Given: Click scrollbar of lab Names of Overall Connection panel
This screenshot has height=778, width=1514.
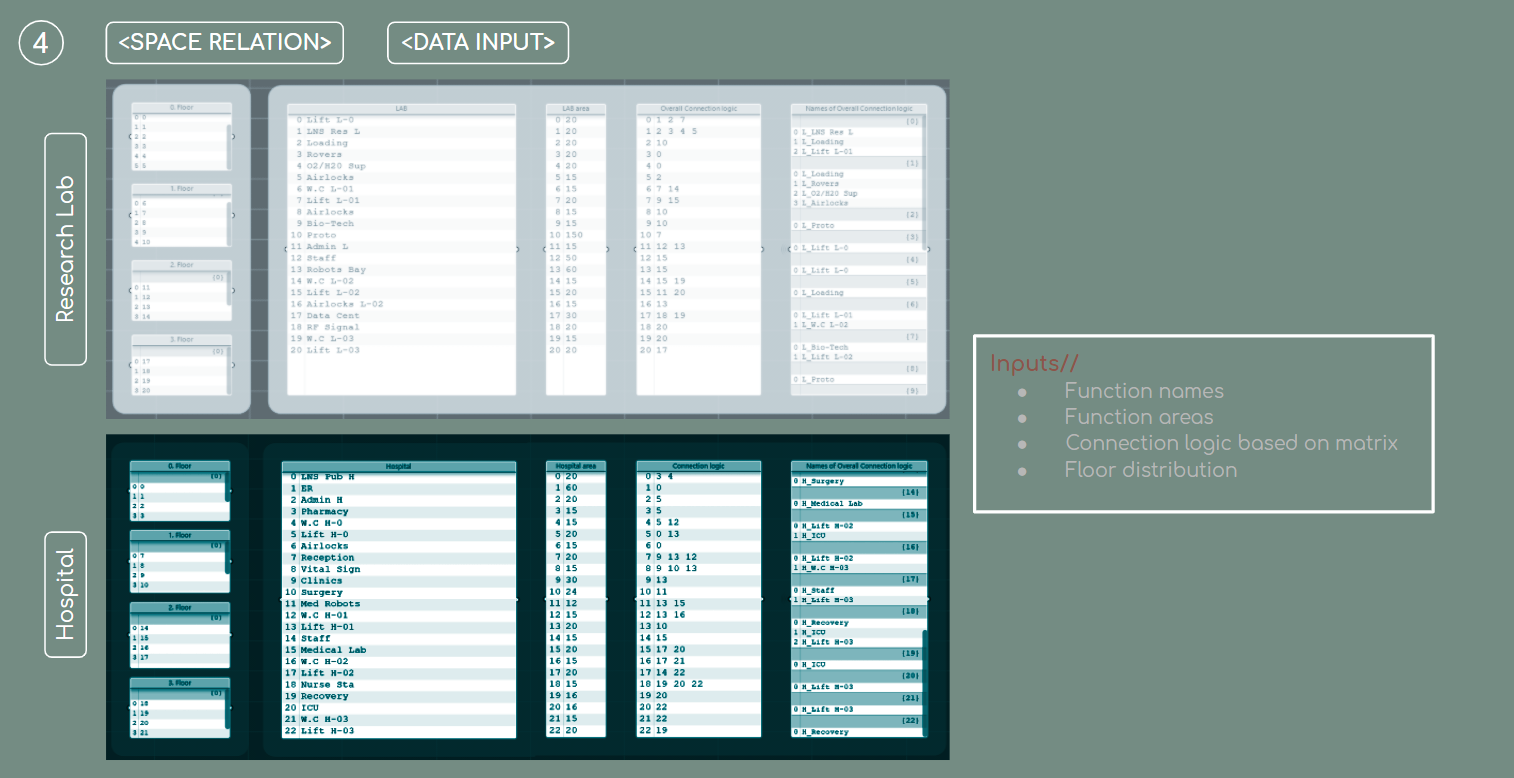Looking at the screenshot, I should [x=923, y=180].
